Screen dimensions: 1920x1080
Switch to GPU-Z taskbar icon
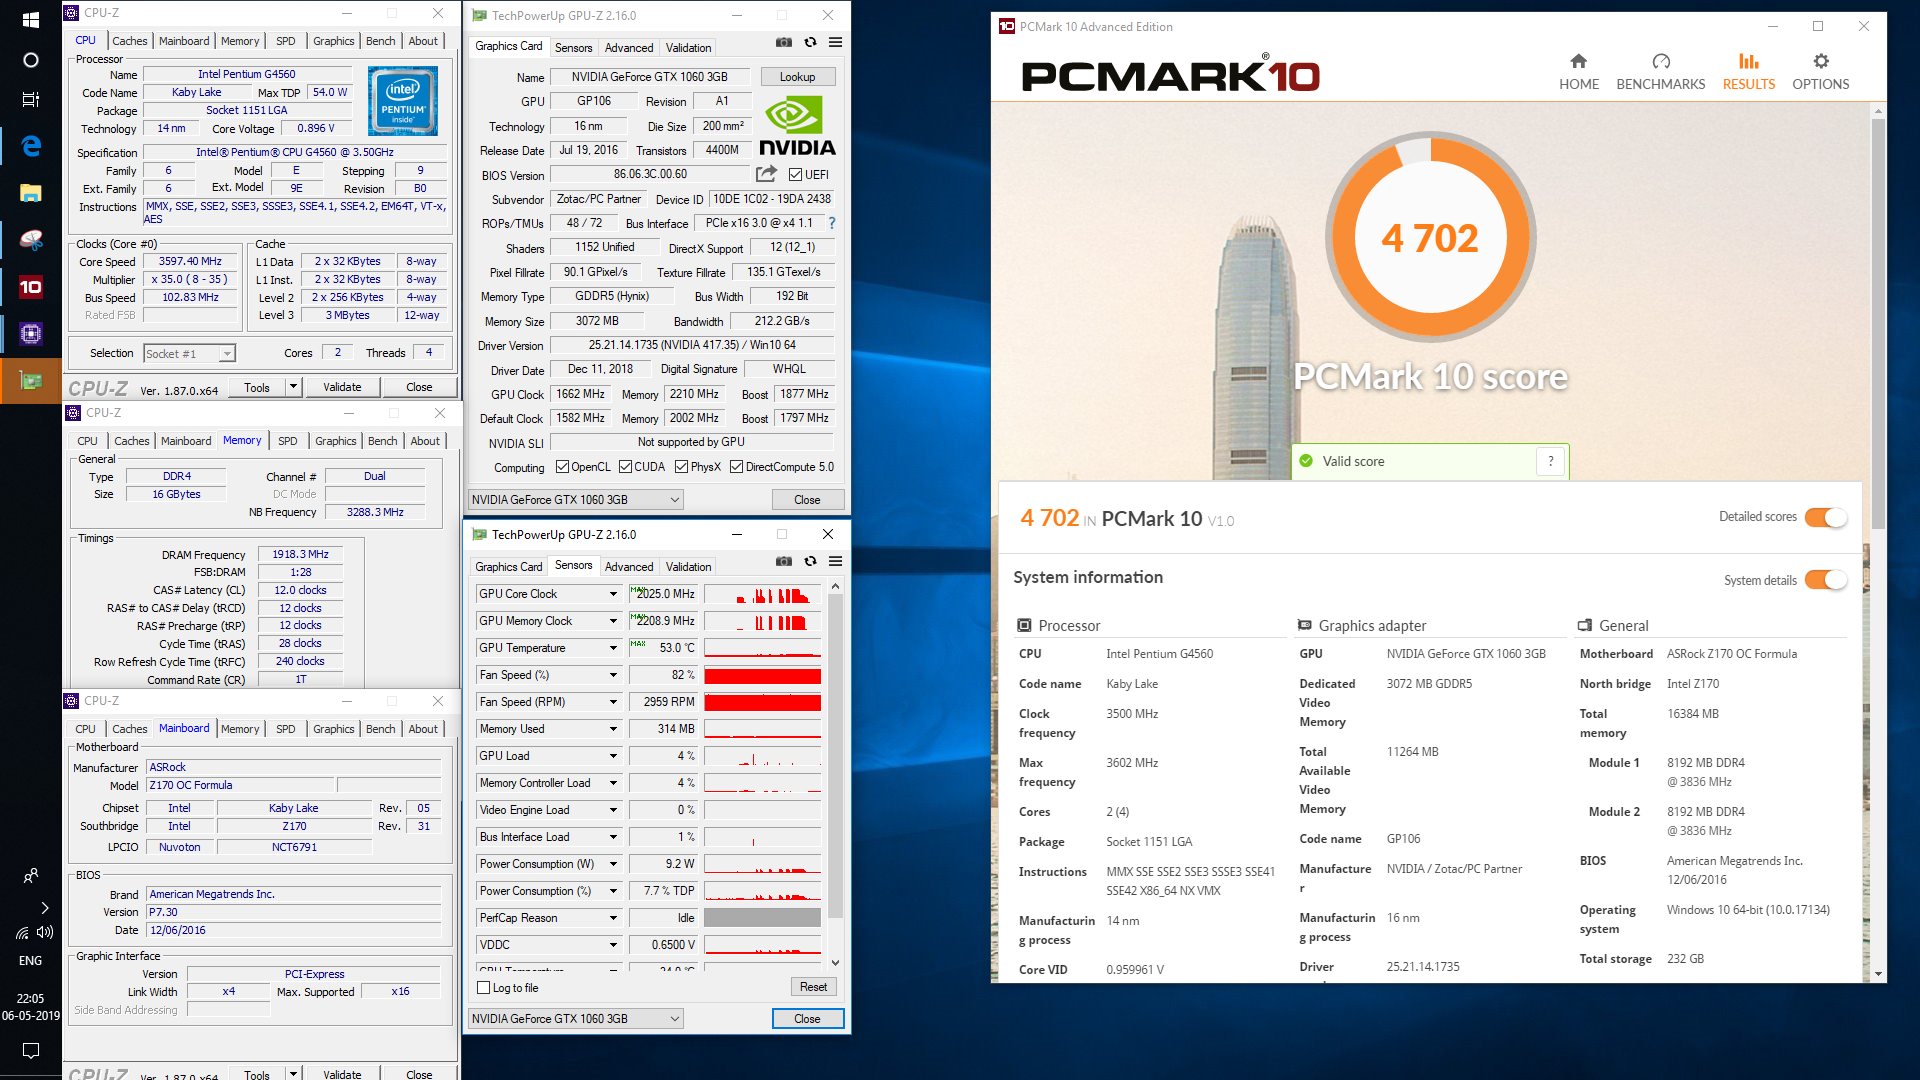tap(31, 381)
